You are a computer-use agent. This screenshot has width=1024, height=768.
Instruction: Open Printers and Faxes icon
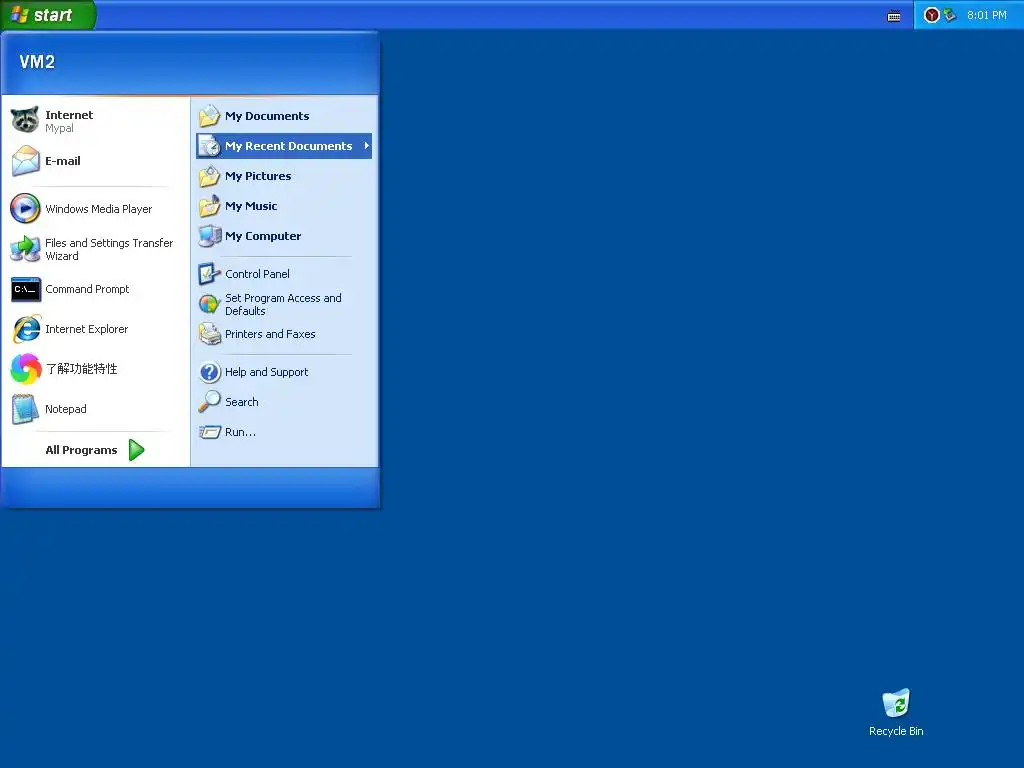click(210, 334)
